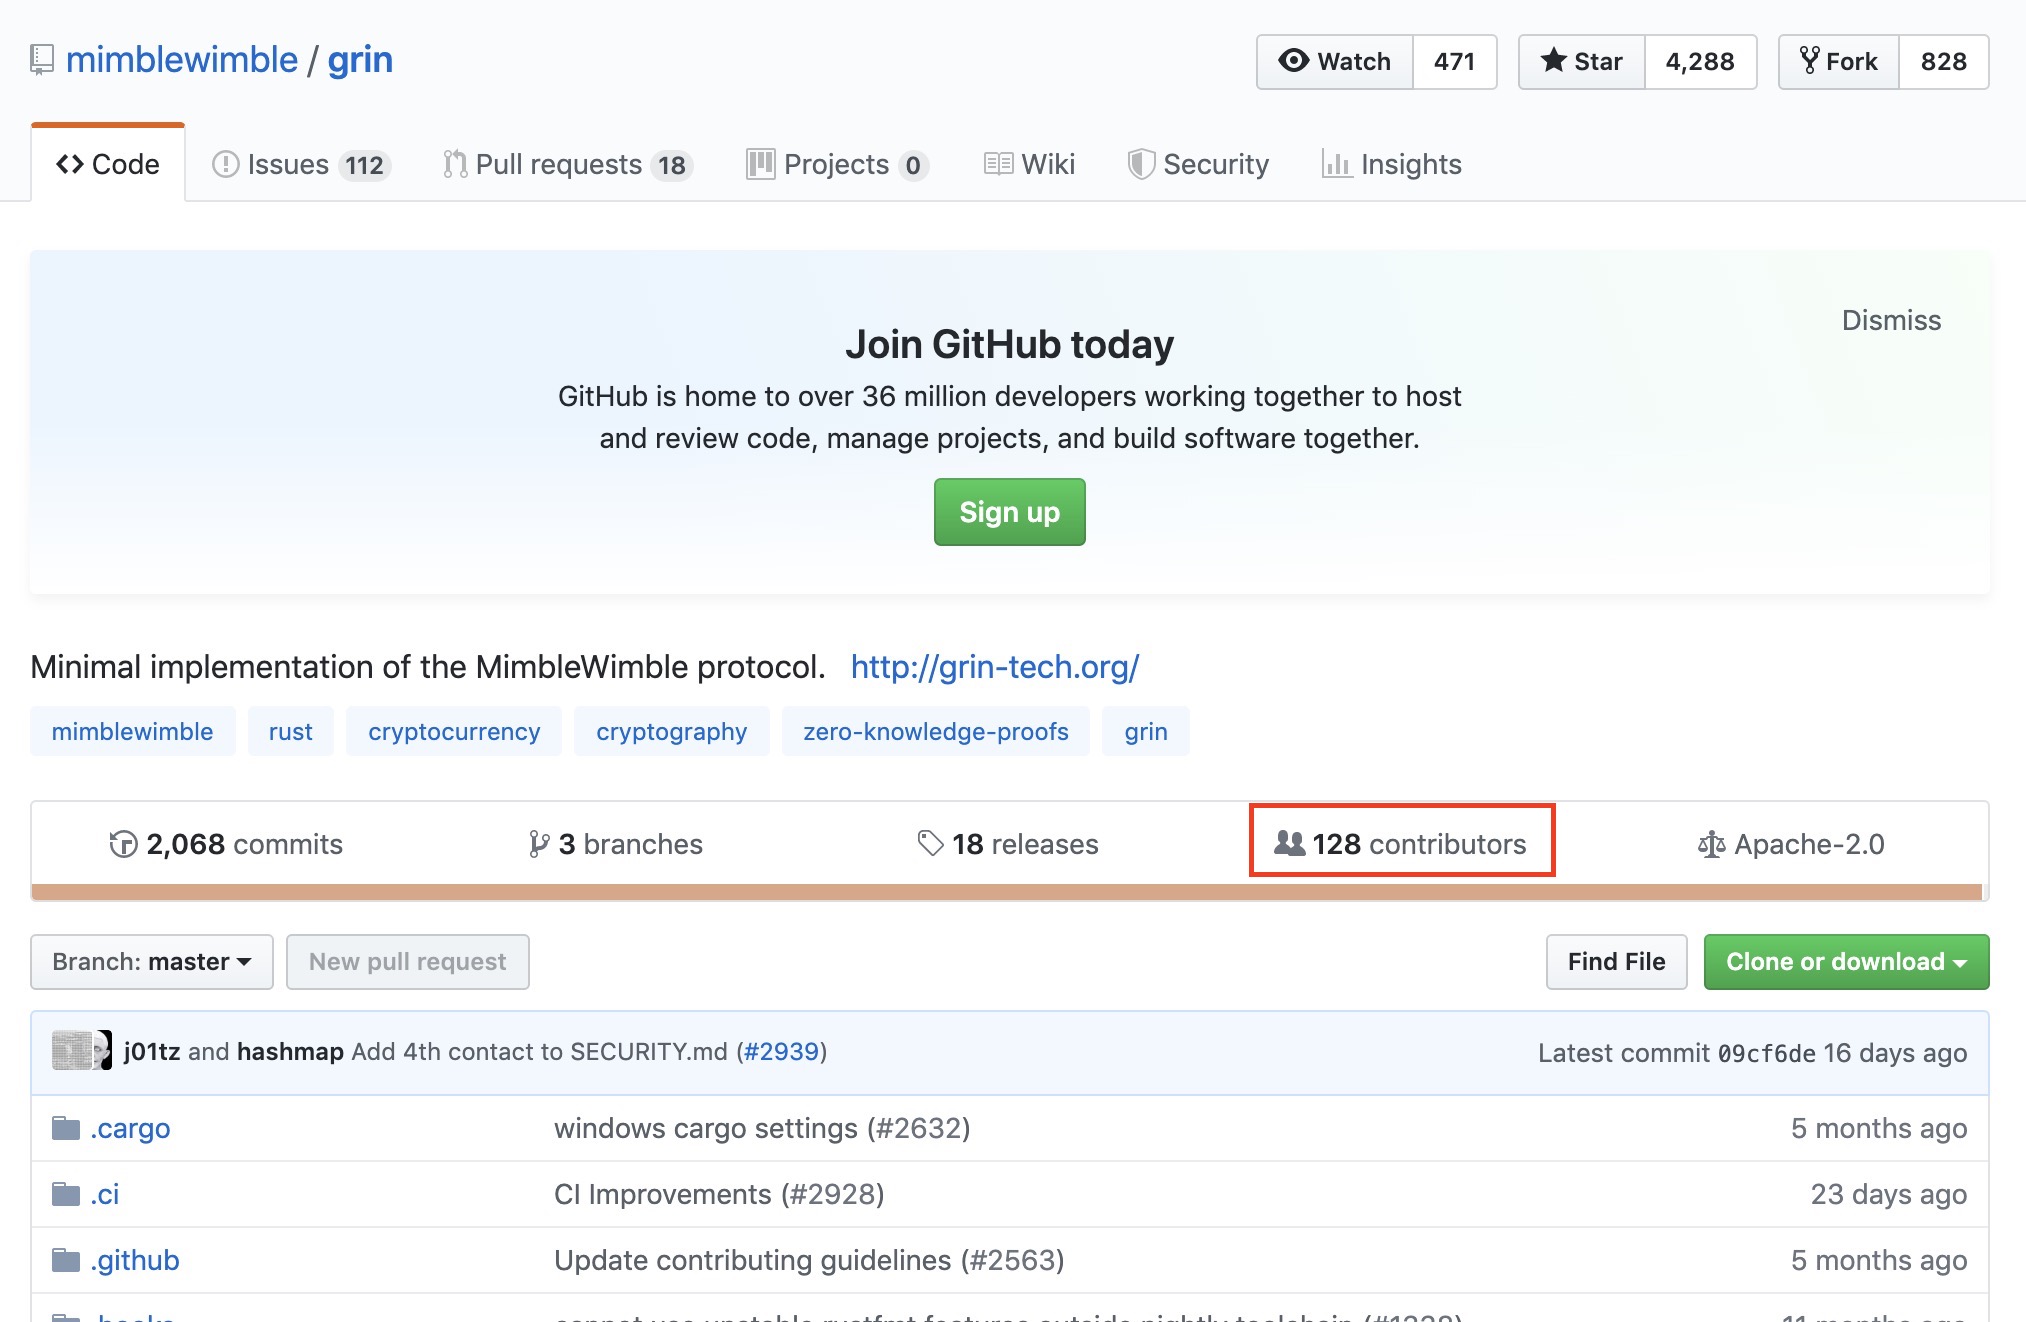Click the repository book icon

41,60
